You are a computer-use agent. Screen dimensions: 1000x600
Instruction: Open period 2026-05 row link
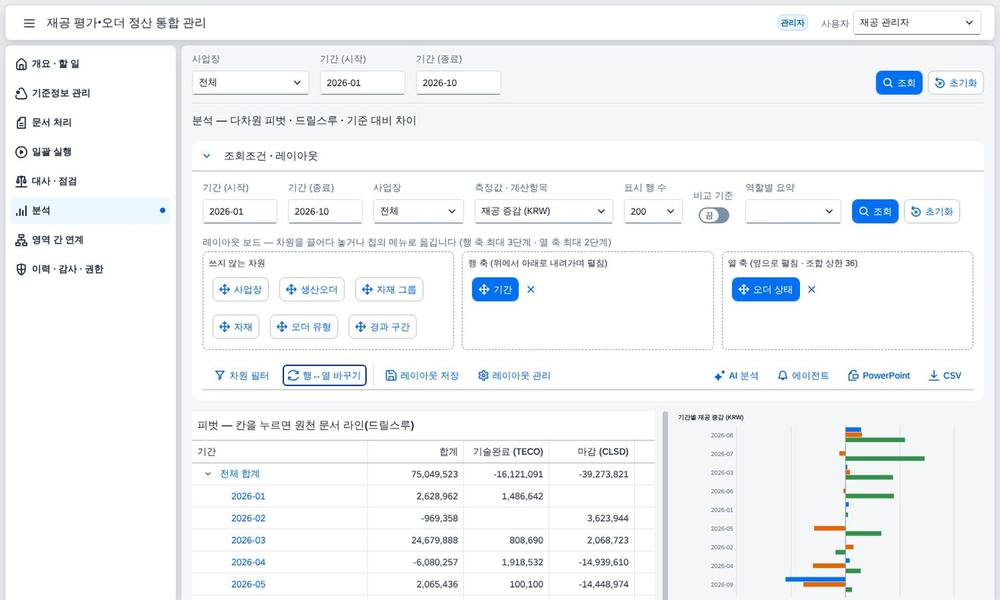[248, 584]
